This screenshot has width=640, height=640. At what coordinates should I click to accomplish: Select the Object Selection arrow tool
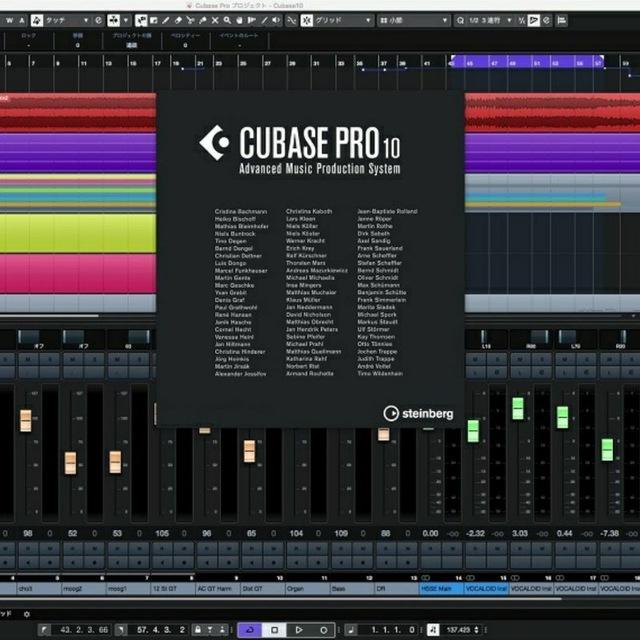click(141, 20)
